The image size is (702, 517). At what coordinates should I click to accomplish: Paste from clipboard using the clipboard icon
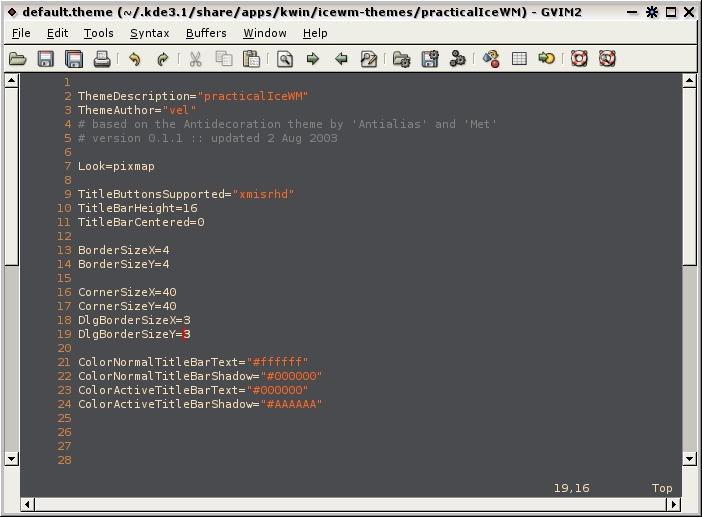[252, 59]
